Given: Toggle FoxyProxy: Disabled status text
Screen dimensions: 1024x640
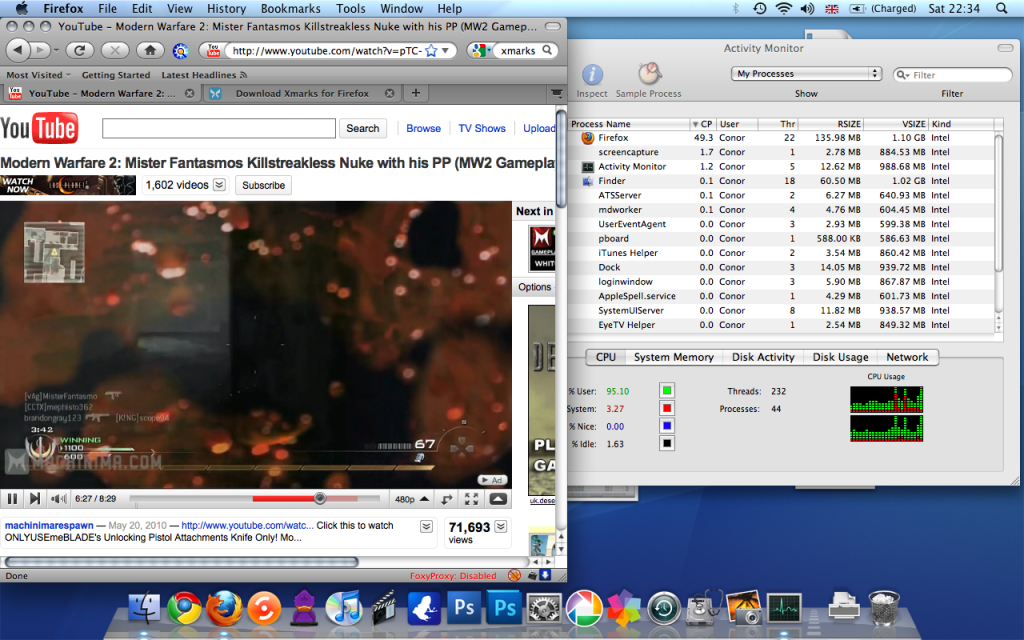Looking at the screenshot, I should [x=453, y=576].
